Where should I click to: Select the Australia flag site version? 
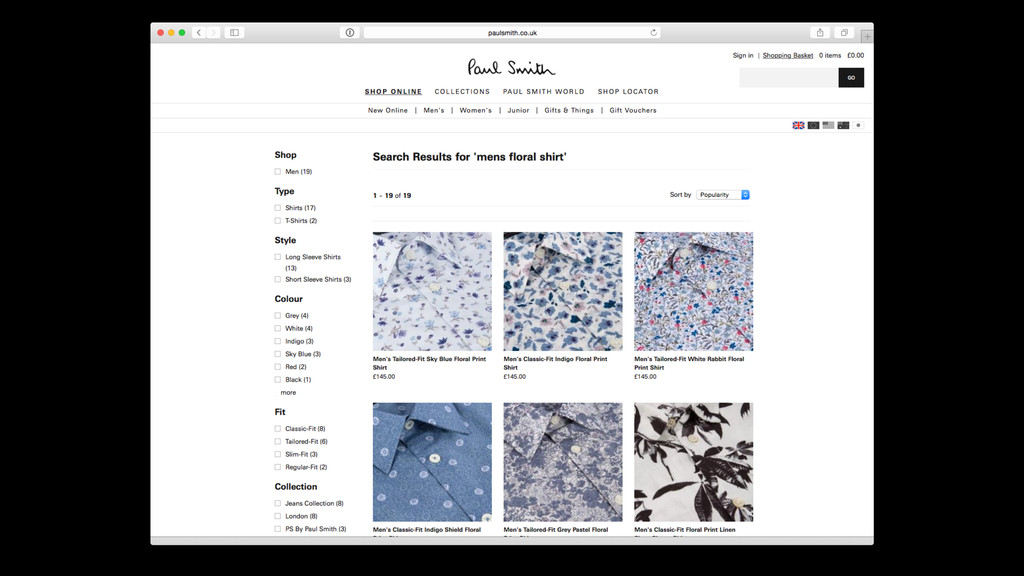(843, 125)
